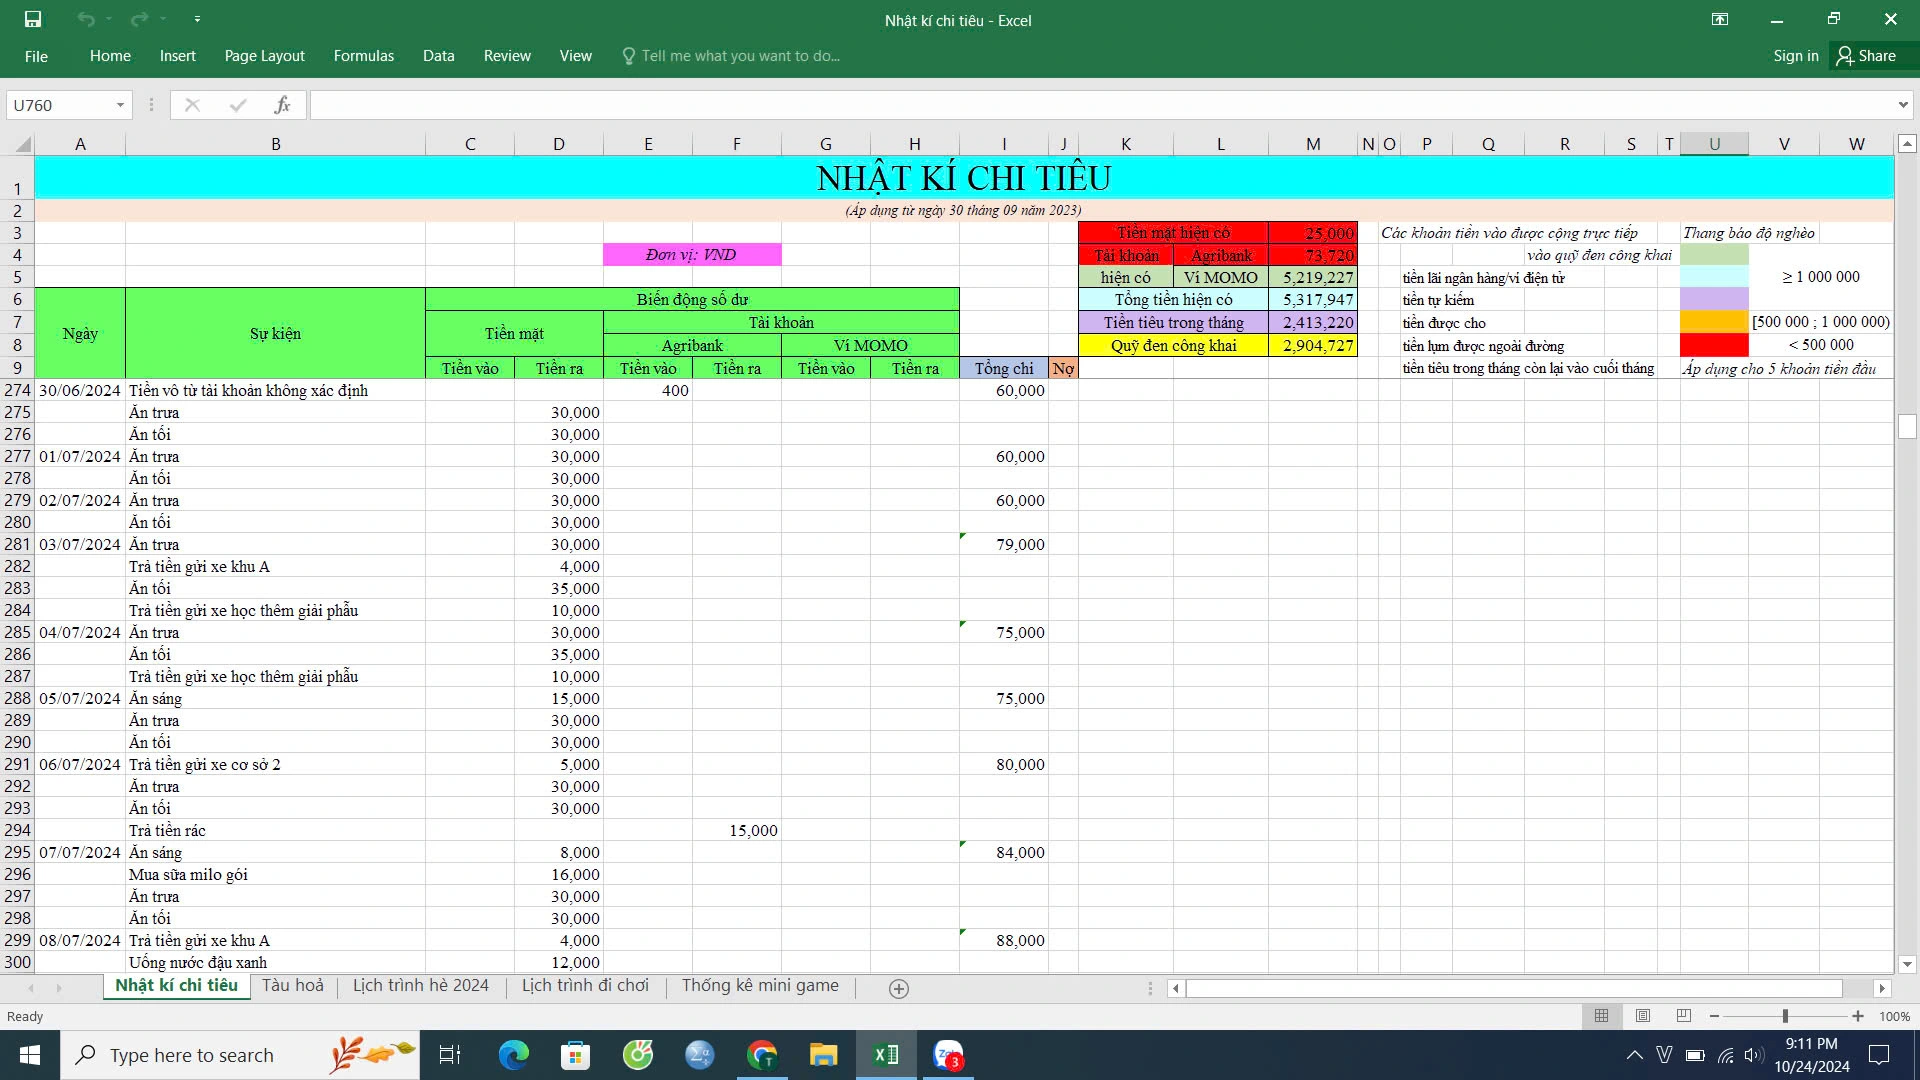Click the red poverty-scale color cell
This screenshot has height=1080, width=1920.
coord(1714,345)
